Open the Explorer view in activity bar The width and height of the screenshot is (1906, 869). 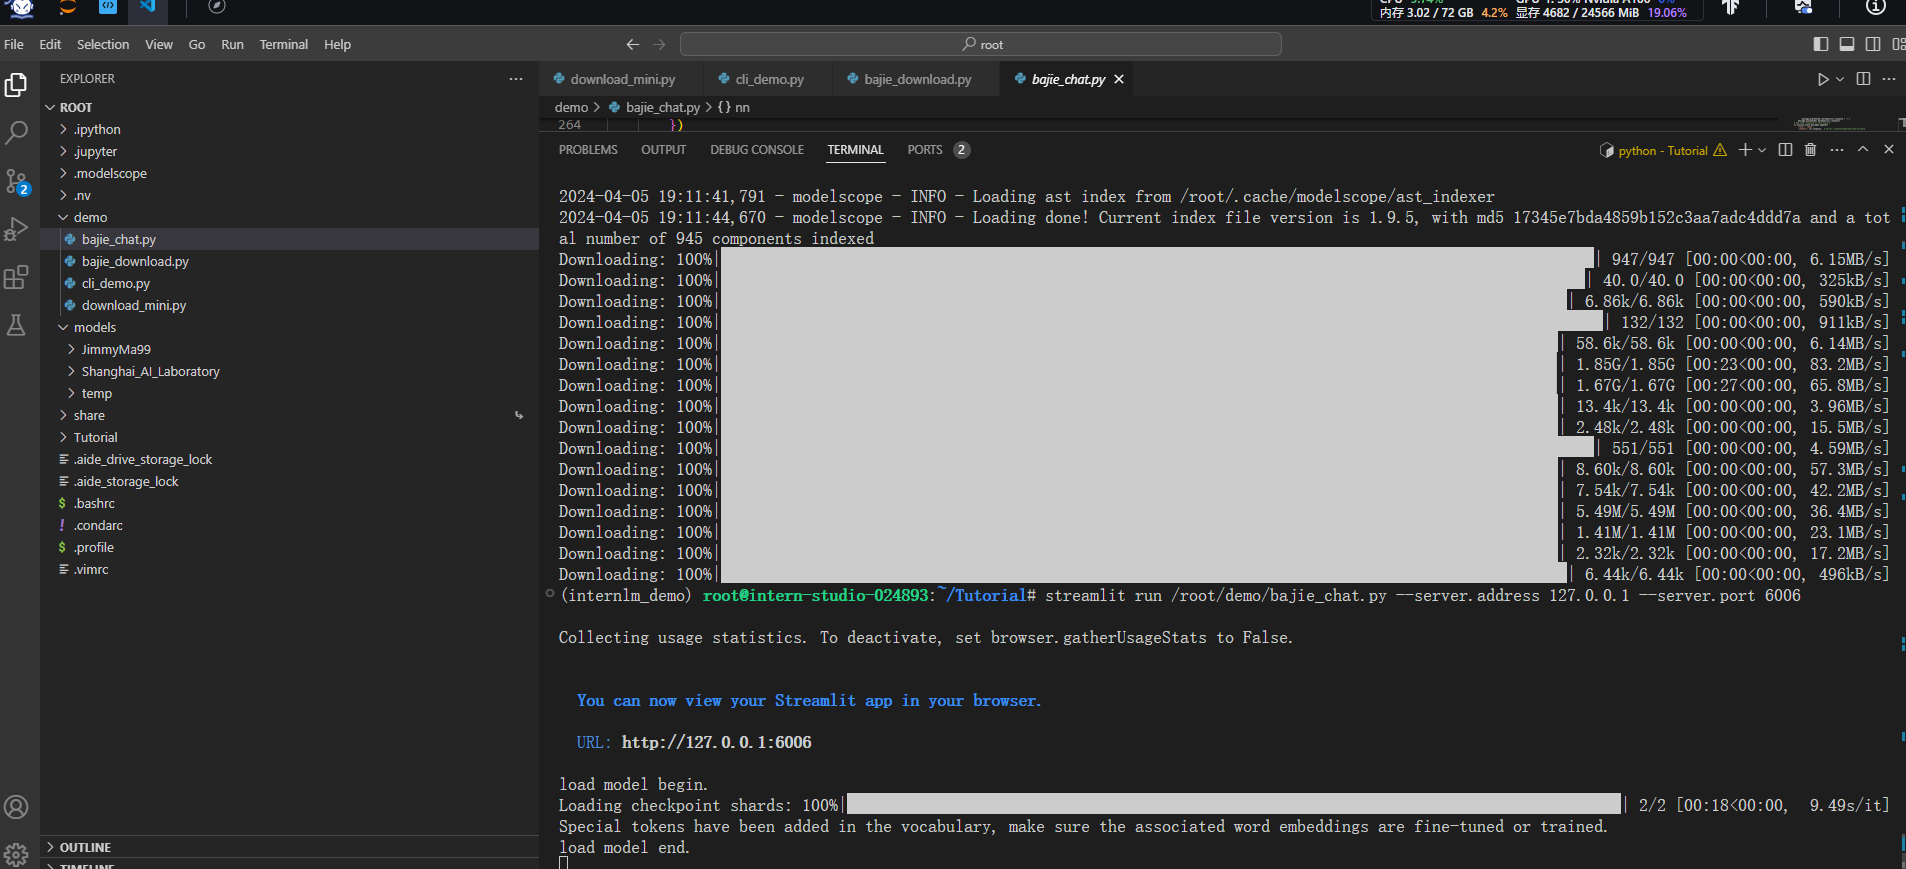coord(16,85)
